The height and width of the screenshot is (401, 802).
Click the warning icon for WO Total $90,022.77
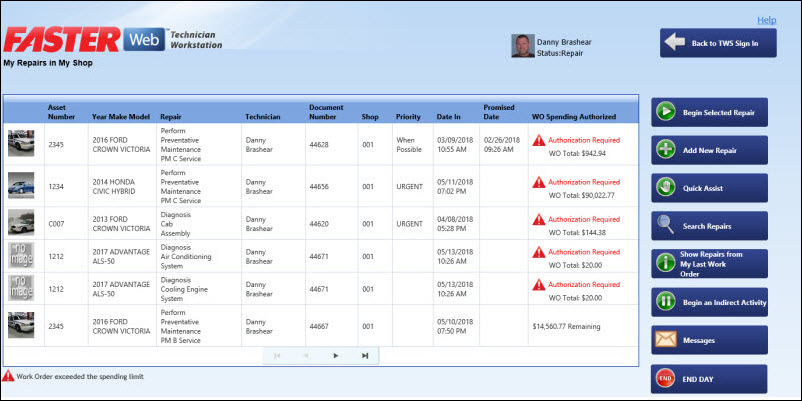click(x=539, y=182)
